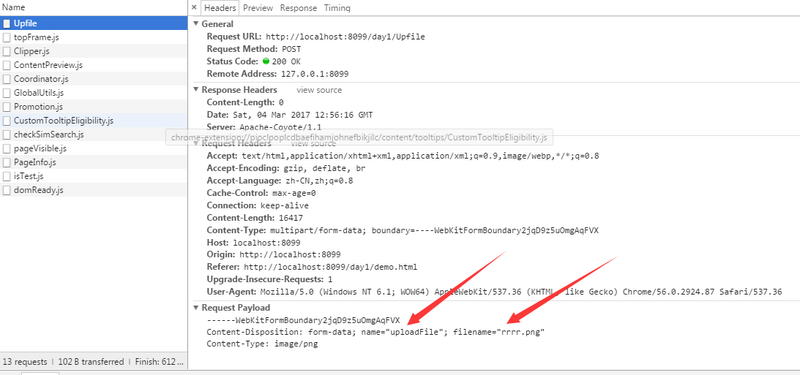
Task: Select the CustomTooltipEligibility.js request
Action: (93, 121)
